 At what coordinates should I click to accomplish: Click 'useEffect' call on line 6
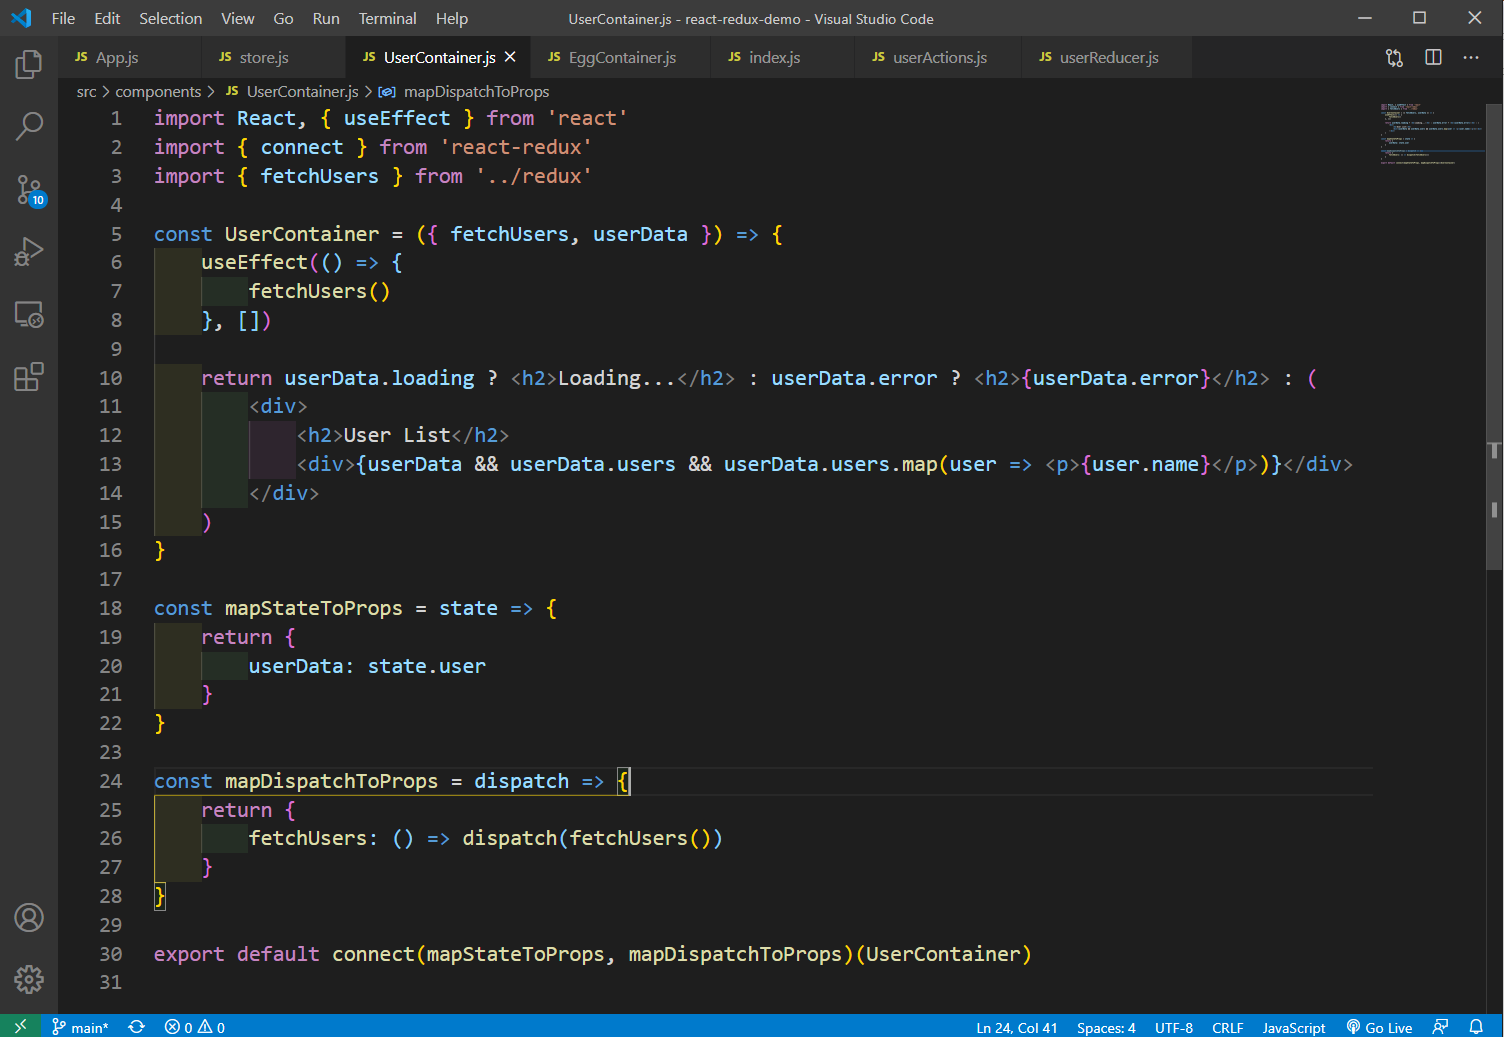point(254,262)
